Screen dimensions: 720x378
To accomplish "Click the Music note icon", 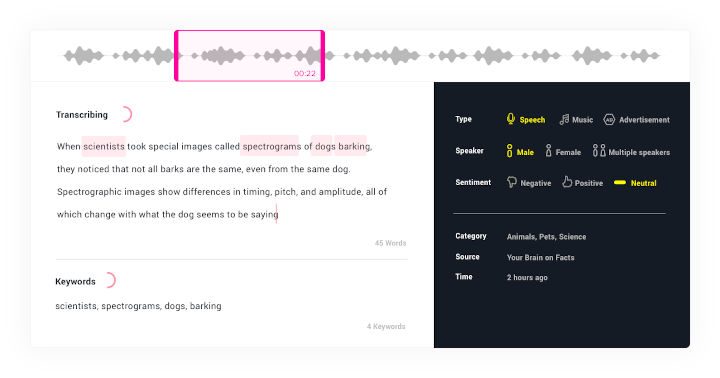I will (564, 119).
